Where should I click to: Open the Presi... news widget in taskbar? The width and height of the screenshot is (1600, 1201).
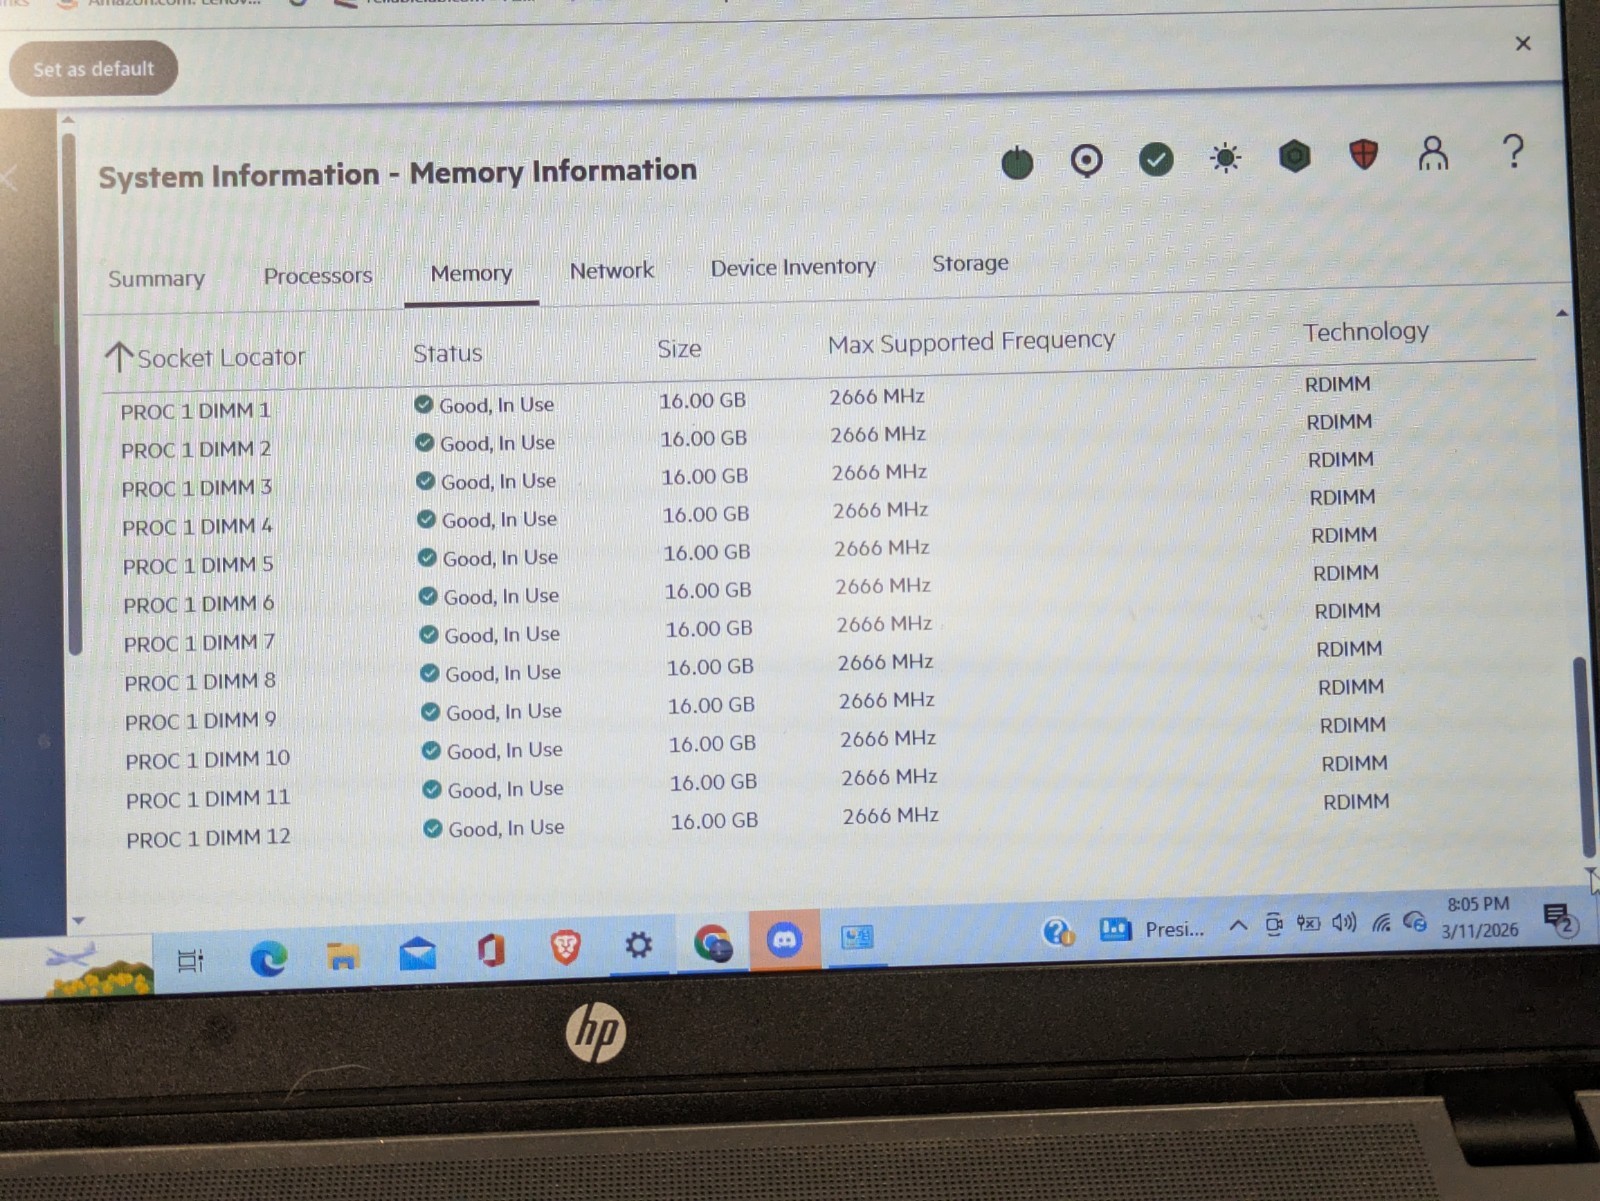(1151, 929)
